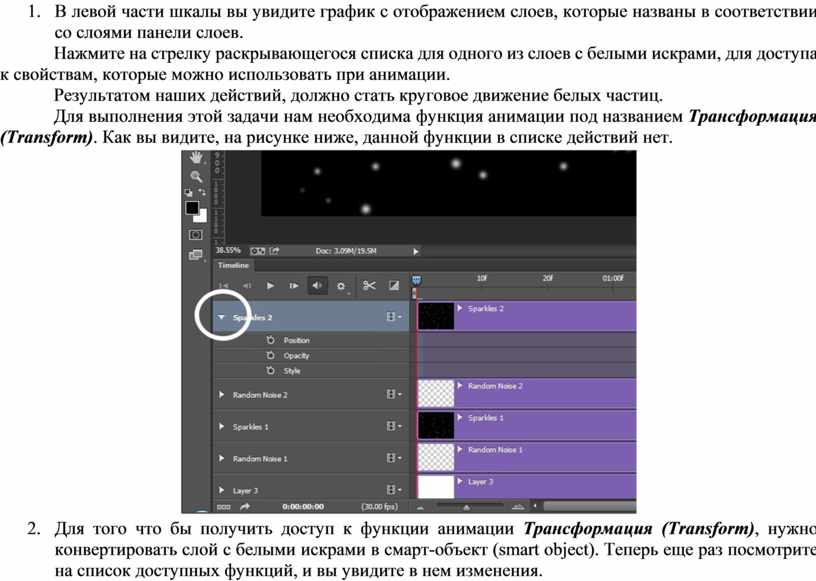
Task: Enable Opacity keyframe stopwatch
Action: [271, 355]
